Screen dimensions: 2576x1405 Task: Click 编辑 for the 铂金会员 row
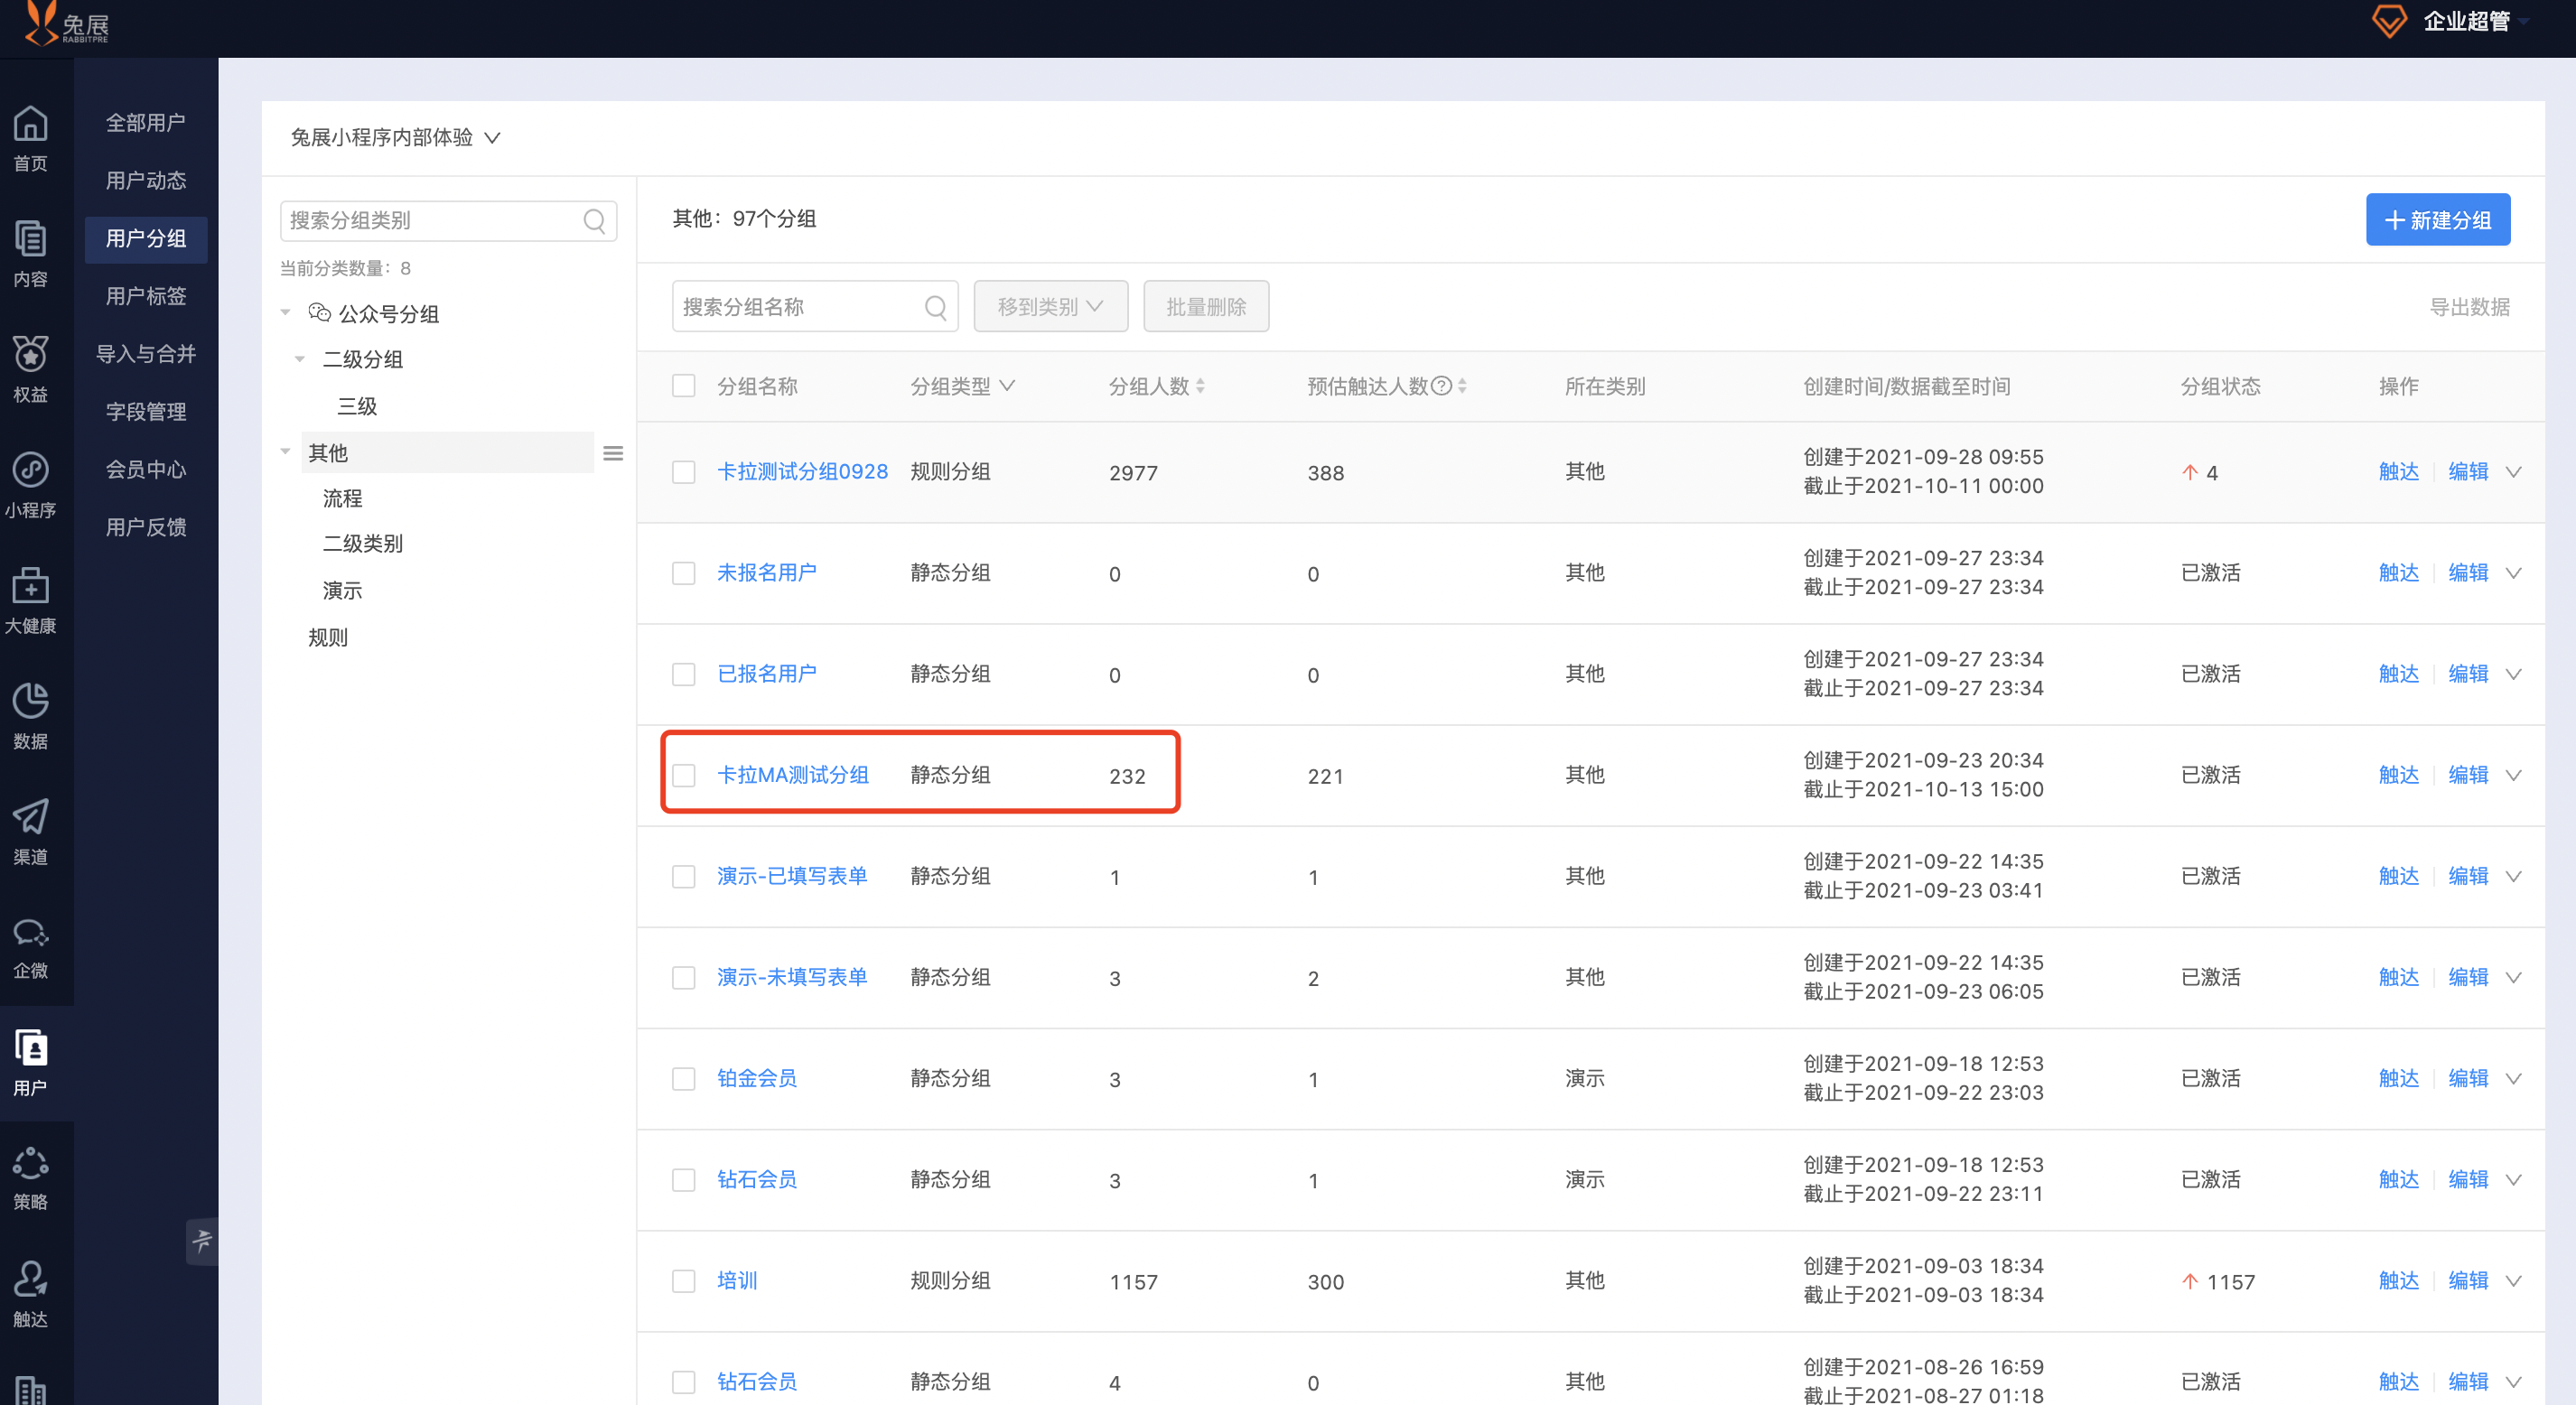(x=2468, y=1079)
